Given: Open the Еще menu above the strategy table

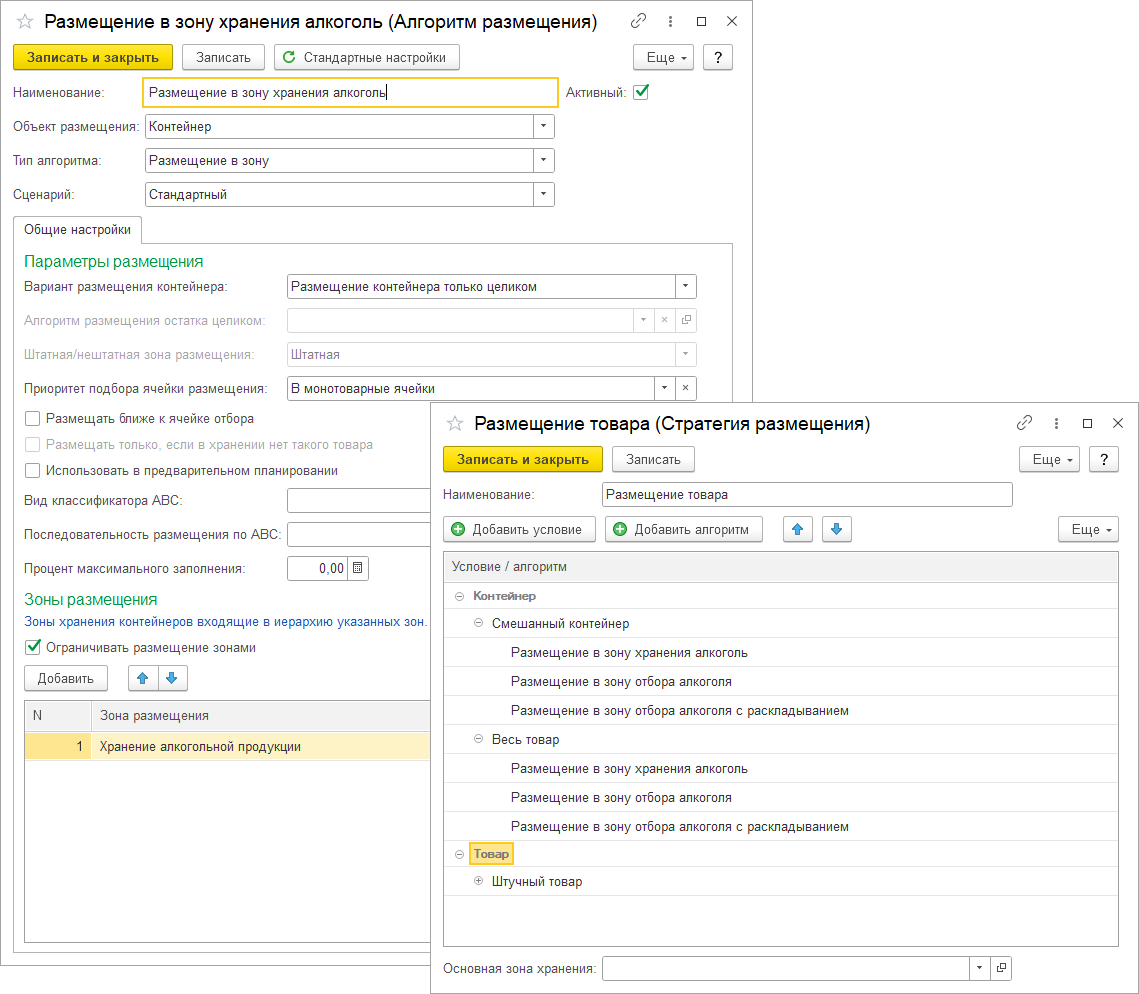Looking at the screenshot, I should click(1088, 529).
